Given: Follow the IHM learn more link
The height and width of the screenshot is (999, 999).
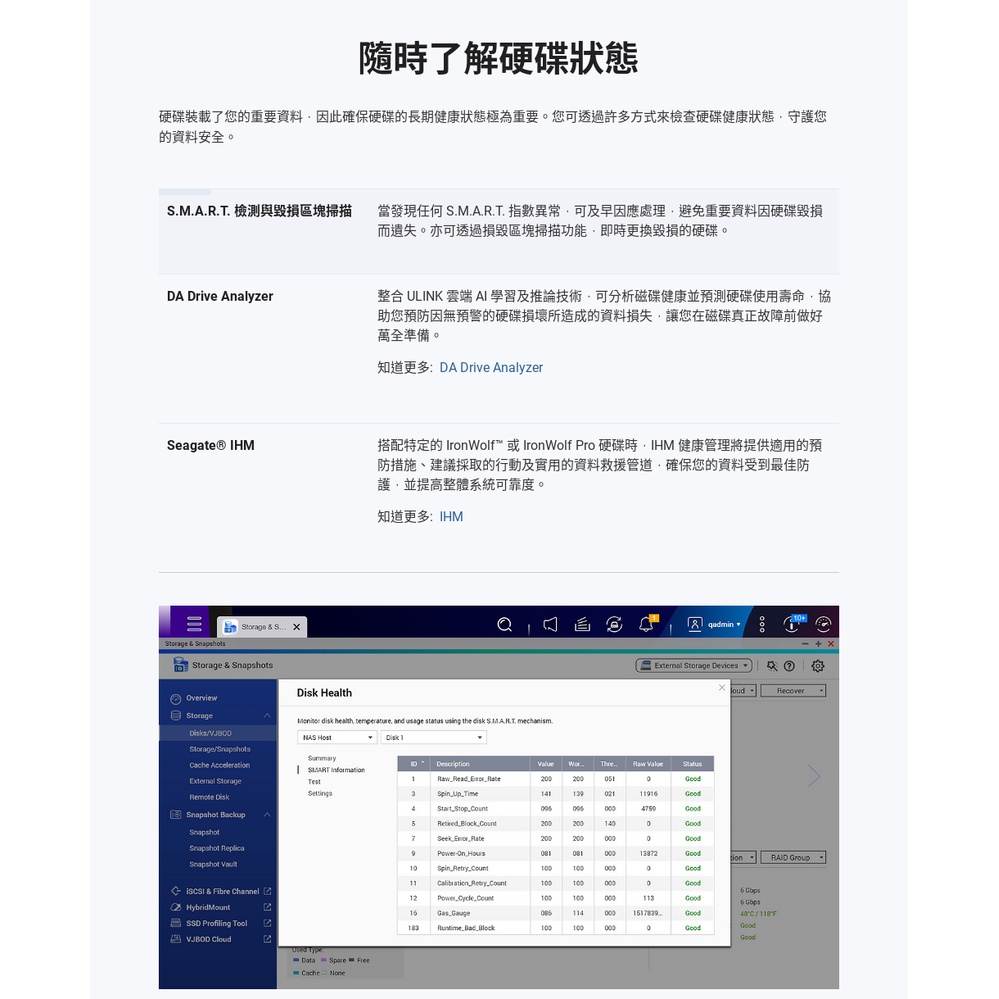Looking at the screenshot, I should pyautogui.click(x=451, y=517).
